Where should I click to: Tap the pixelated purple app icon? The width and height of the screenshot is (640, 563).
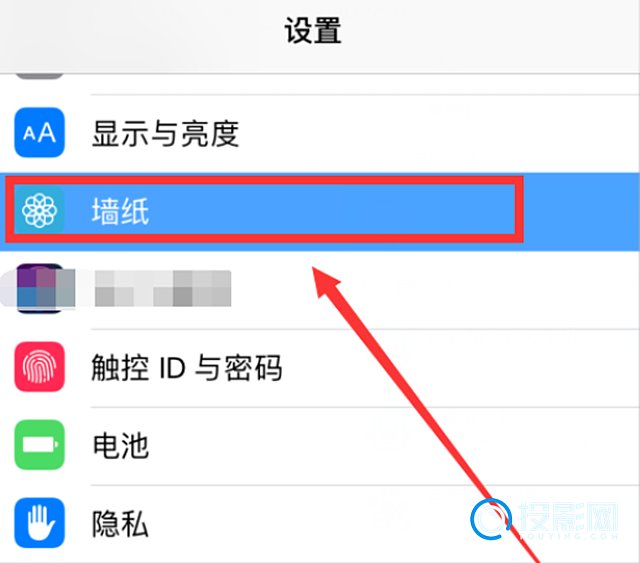[x=41, y=288]
